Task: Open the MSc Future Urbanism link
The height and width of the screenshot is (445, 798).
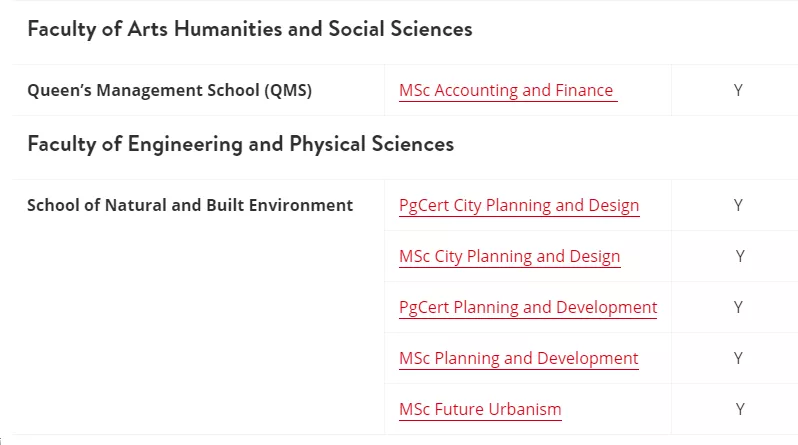Action: pyautogui.click(x=480, y=409)
